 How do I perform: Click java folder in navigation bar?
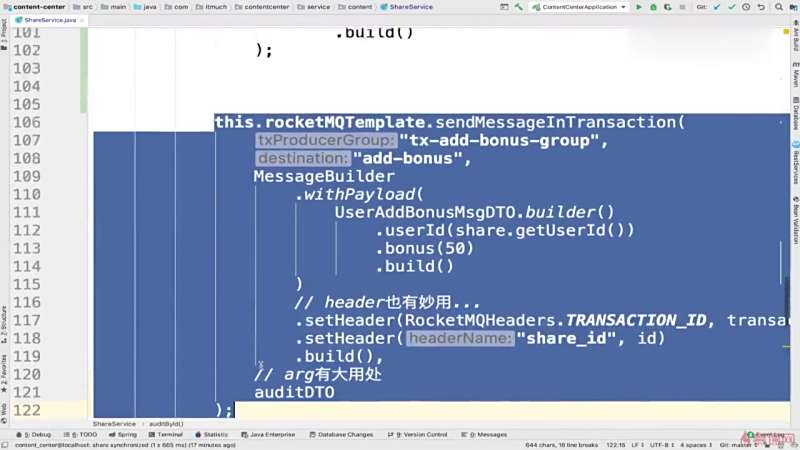(145, 7)
